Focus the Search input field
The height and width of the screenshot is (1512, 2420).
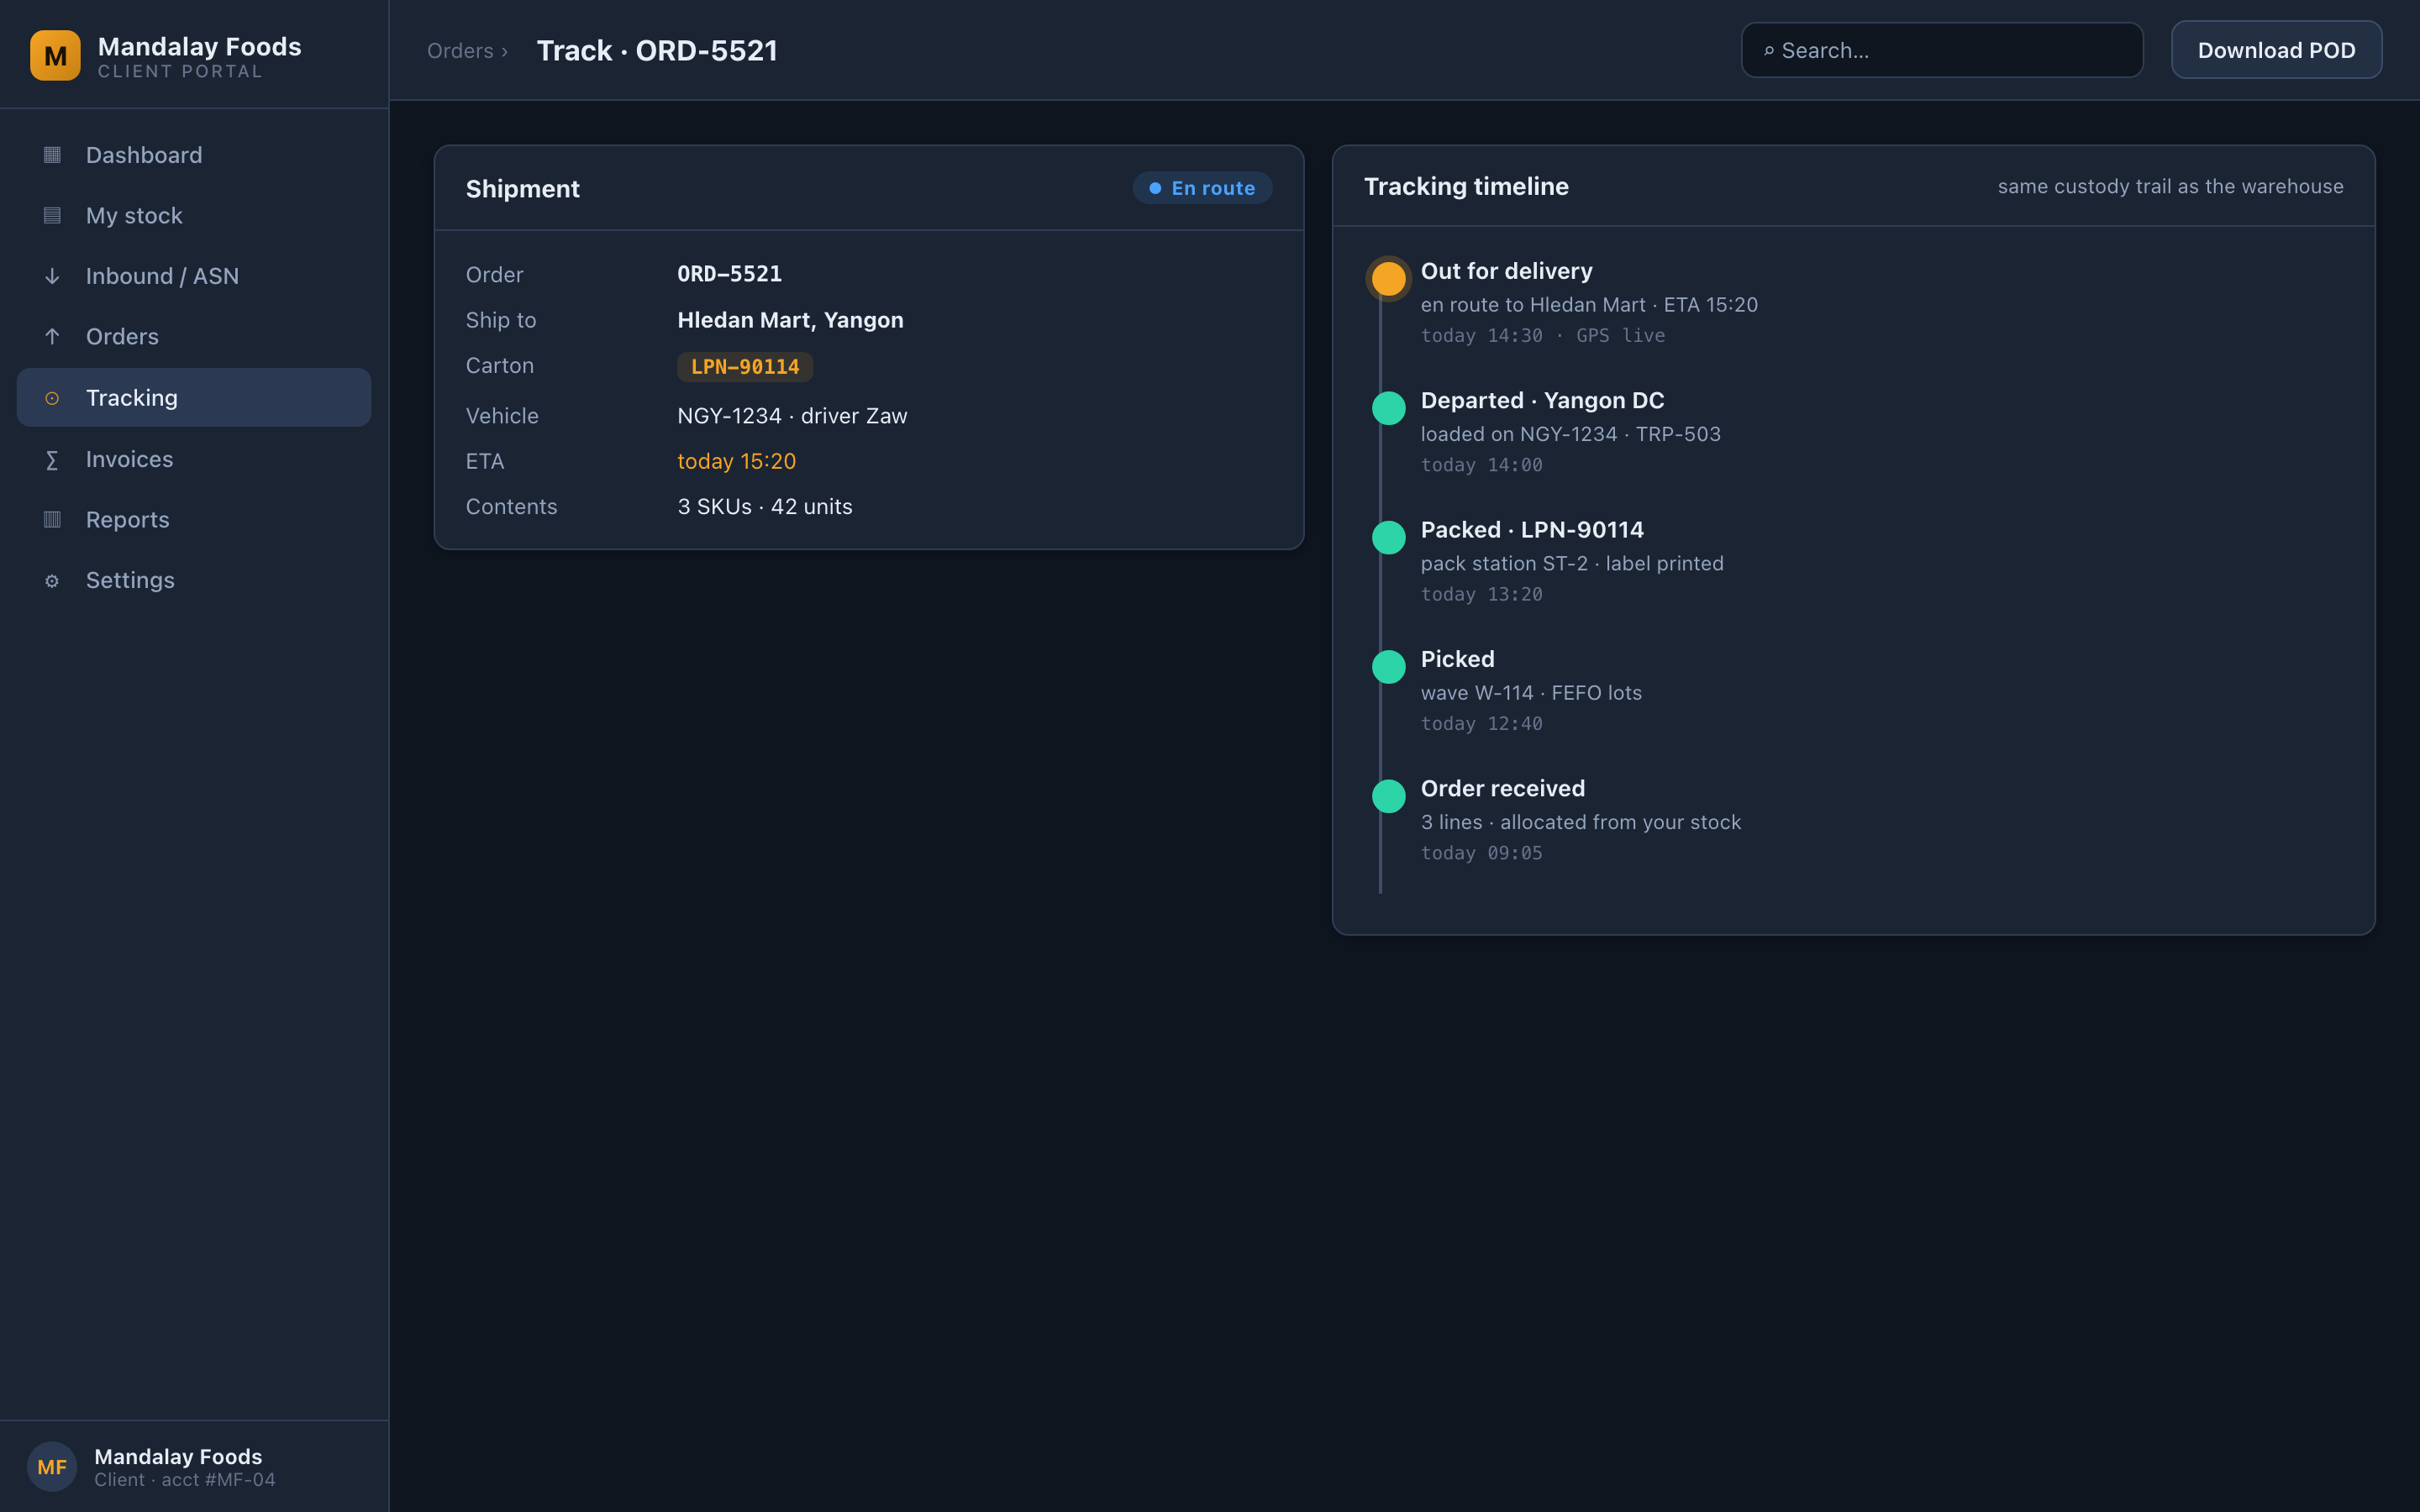click(1942, 50)
